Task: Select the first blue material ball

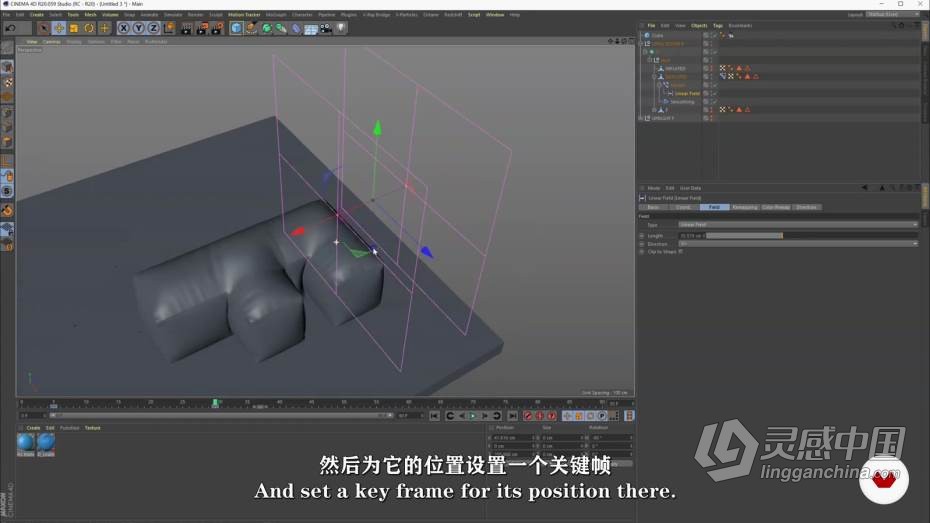Action: (26, 442)
